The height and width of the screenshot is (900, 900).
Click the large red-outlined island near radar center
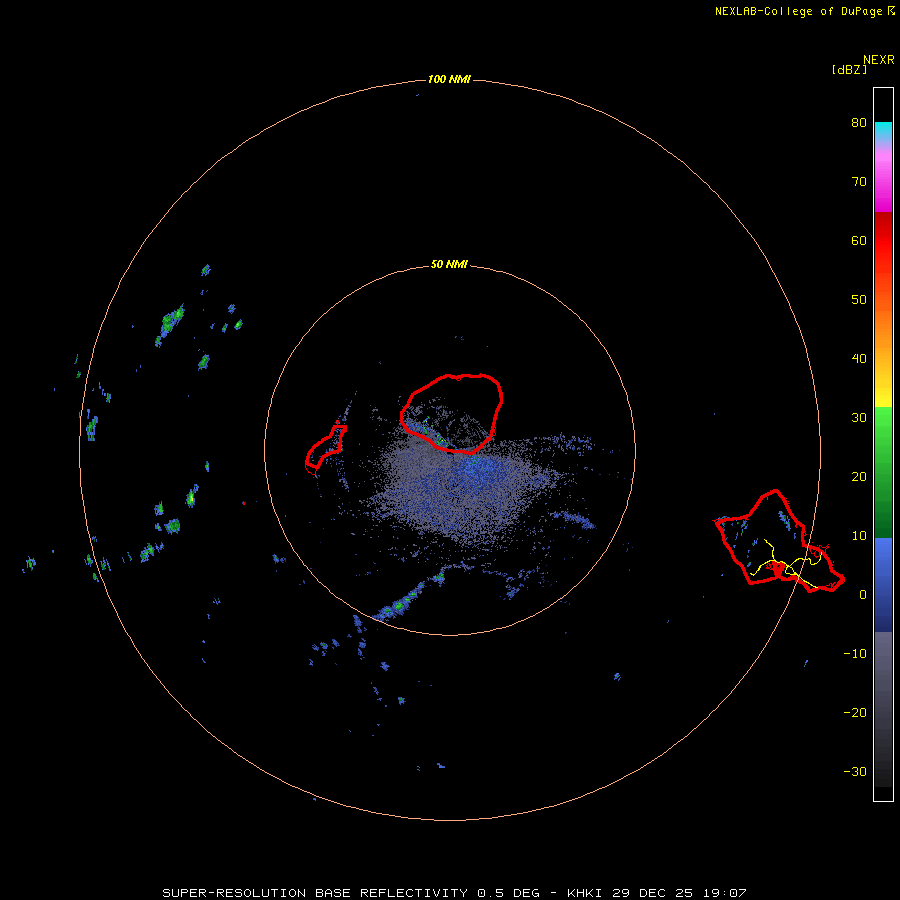click(452, 413)
